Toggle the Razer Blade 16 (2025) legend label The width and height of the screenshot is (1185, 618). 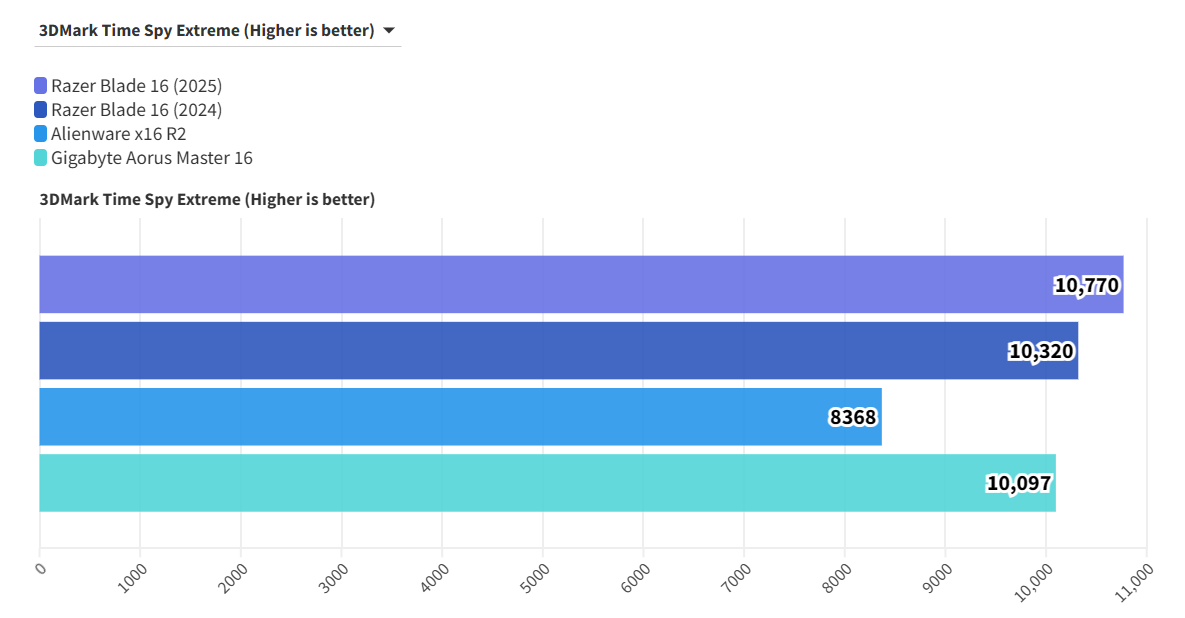(x=136, y=86)
